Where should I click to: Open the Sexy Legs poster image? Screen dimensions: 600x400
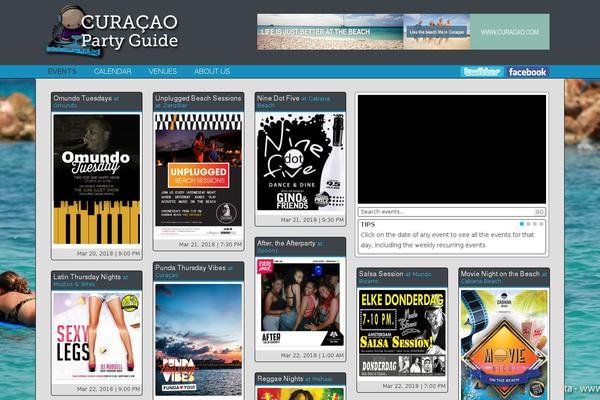click(x=97, y=337)
